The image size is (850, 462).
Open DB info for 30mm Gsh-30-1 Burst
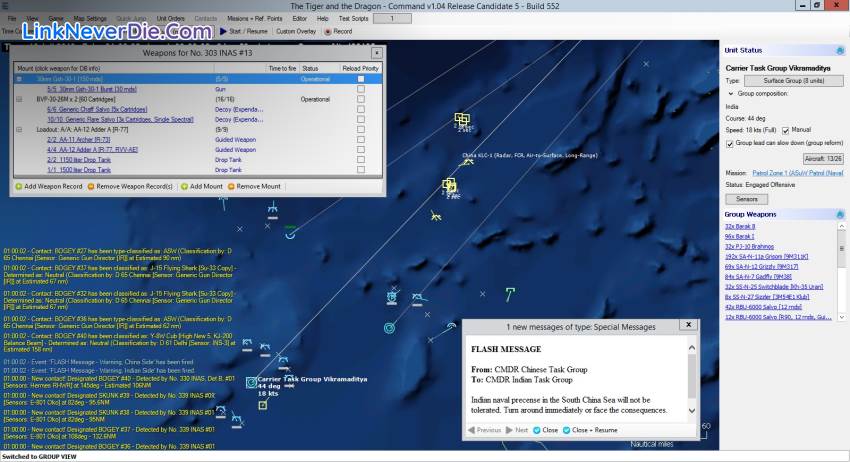(x=92, y=89)
